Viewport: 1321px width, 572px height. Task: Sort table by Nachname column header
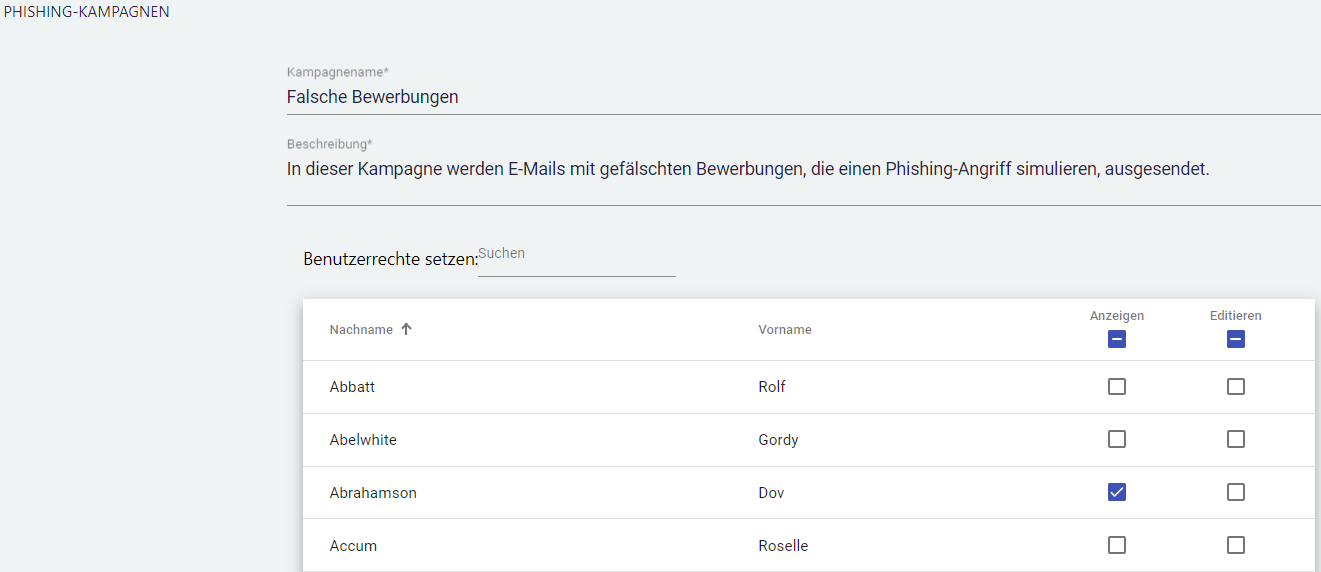pyautogui.click(x=361, y=330)
